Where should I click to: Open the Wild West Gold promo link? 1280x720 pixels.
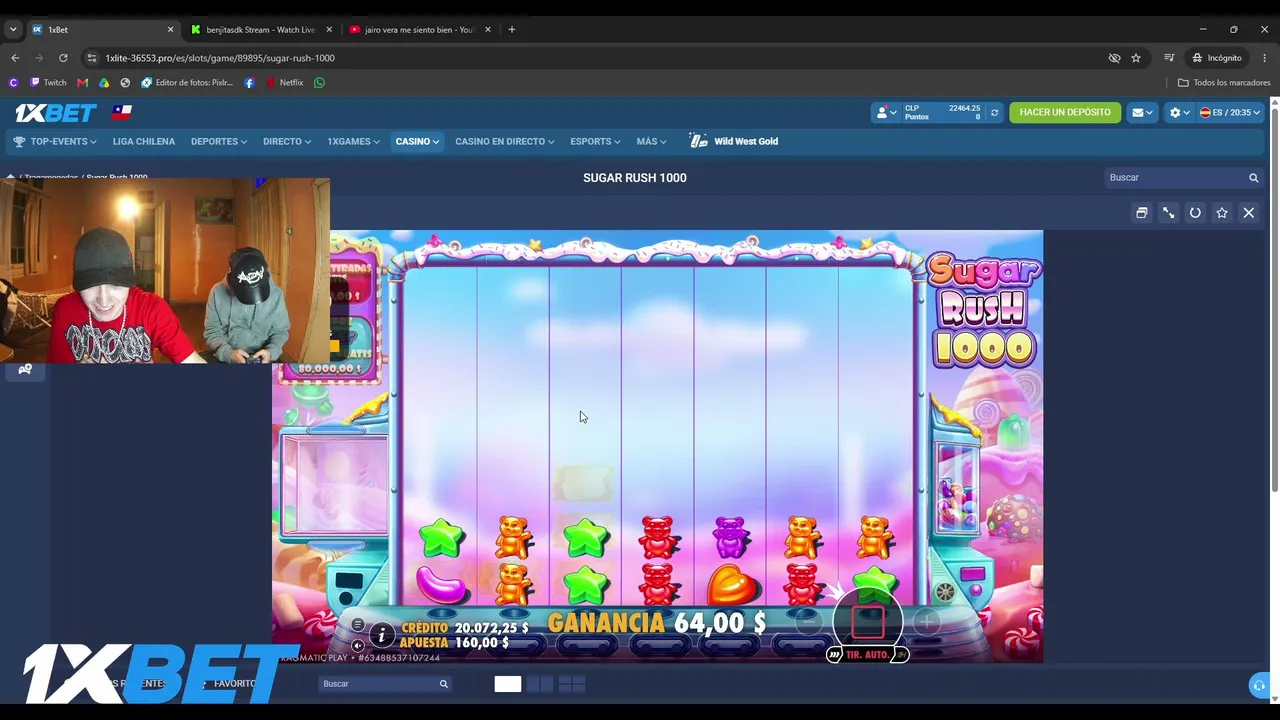[734, 142]
